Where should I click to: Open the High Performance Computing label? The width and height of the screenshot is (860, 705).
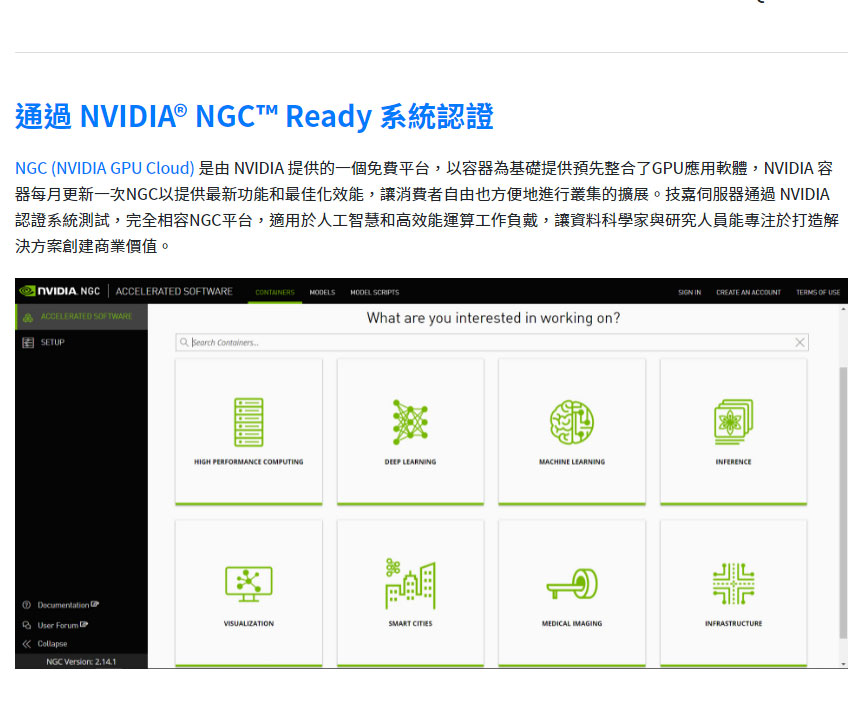[248, 462]
